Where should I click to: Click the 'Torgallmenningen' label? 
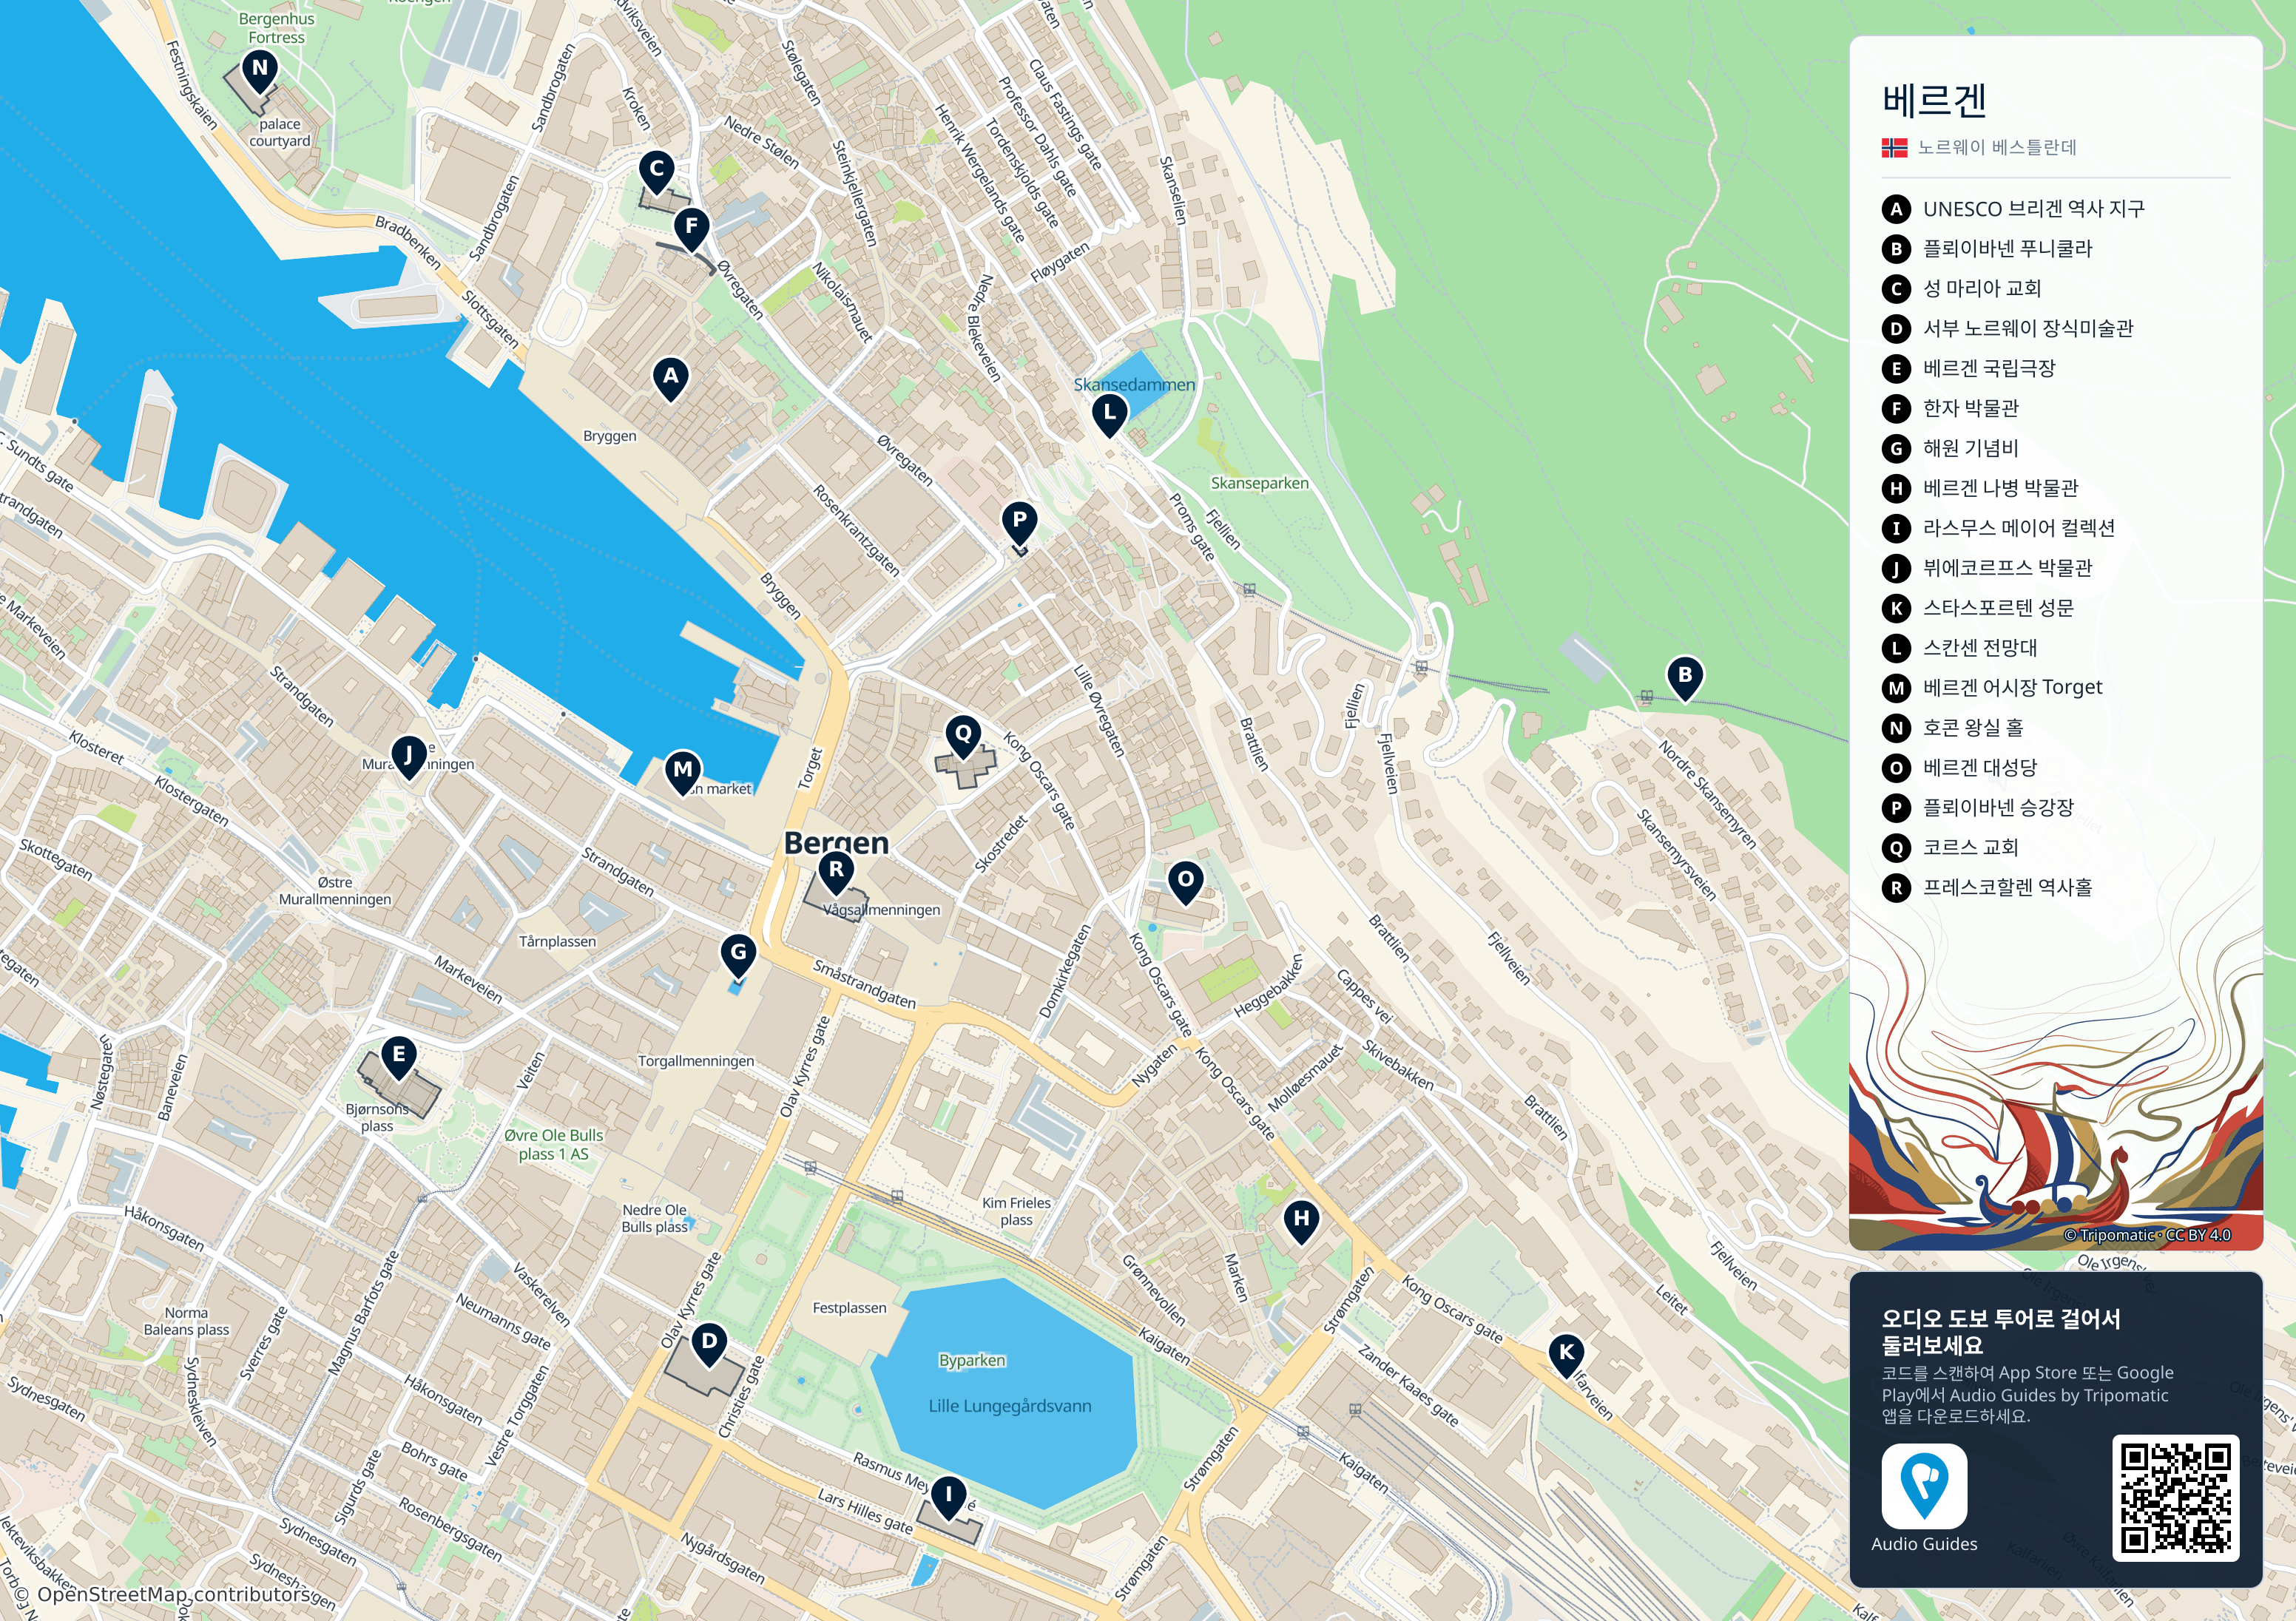696,1061
